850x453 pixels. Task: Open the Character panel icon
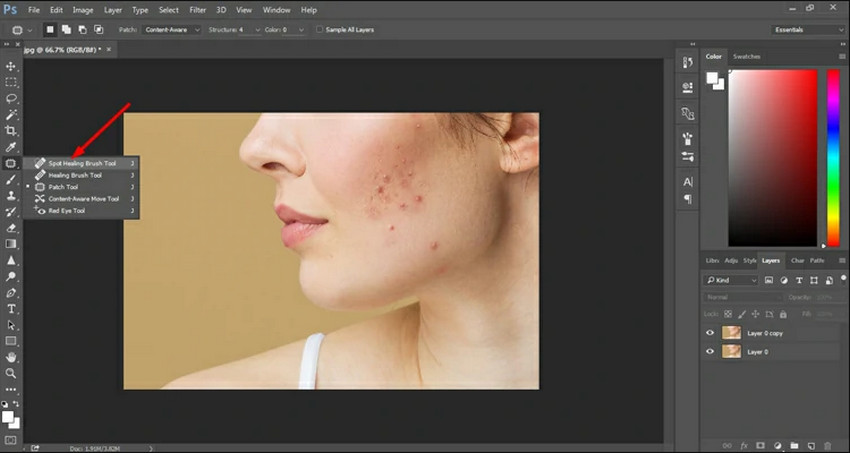pos(687,182)
